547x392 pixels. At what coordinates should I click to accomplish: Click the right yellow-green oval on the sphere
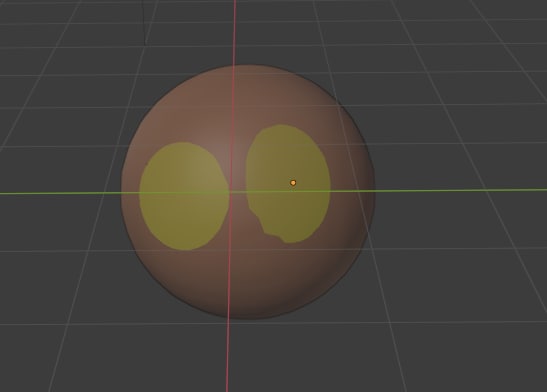click(288, 183)
